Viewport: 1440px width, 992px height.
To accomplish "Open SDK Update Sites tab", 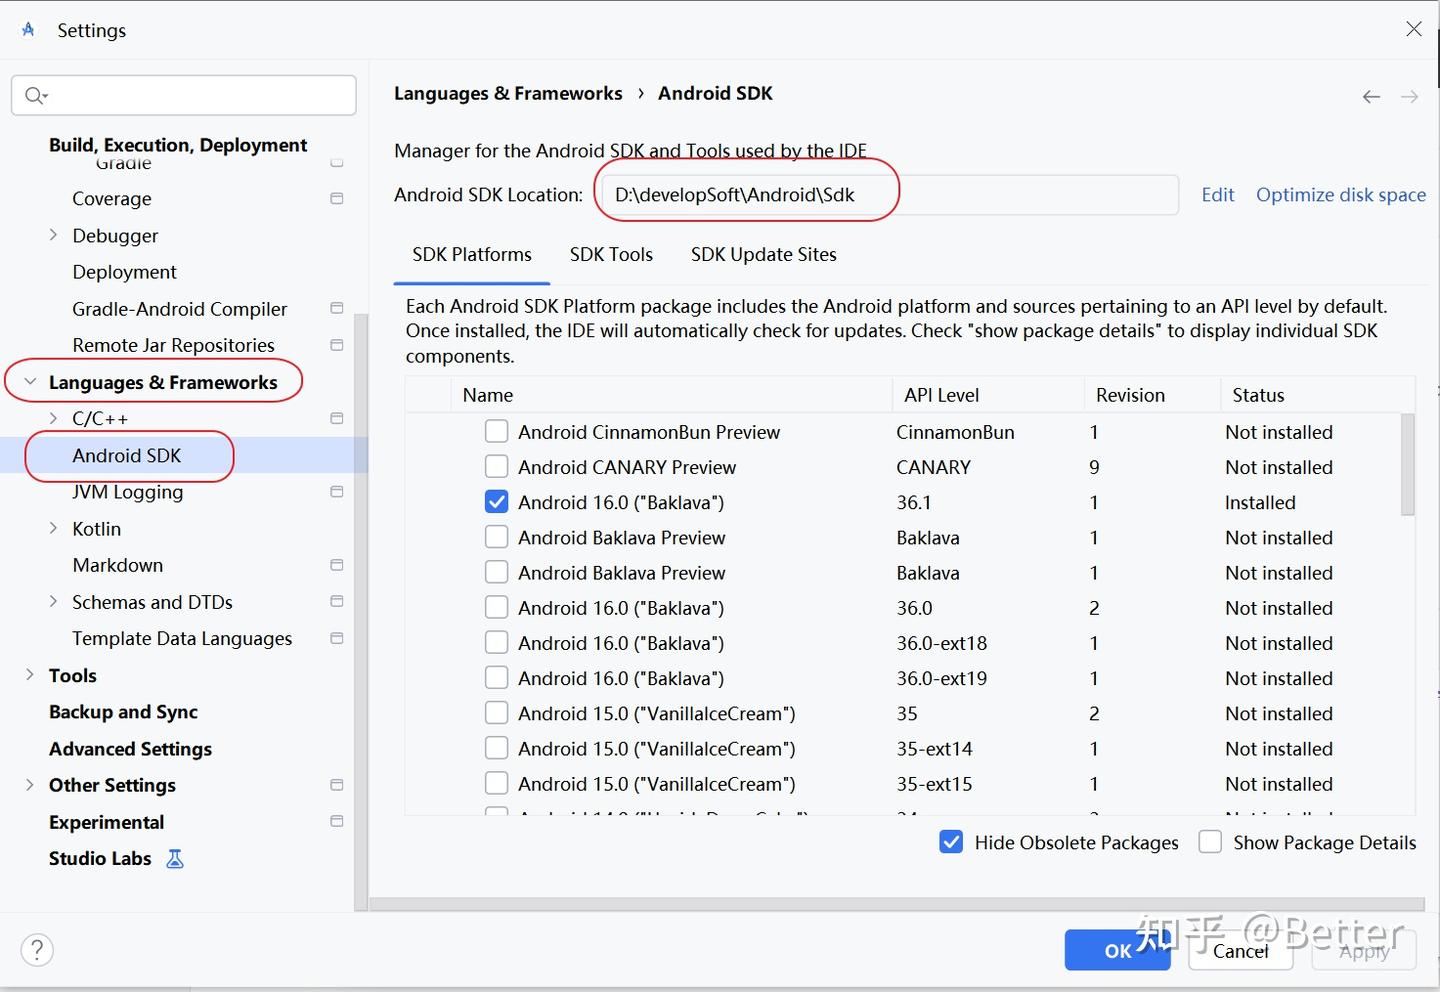I will click(764, 255).
